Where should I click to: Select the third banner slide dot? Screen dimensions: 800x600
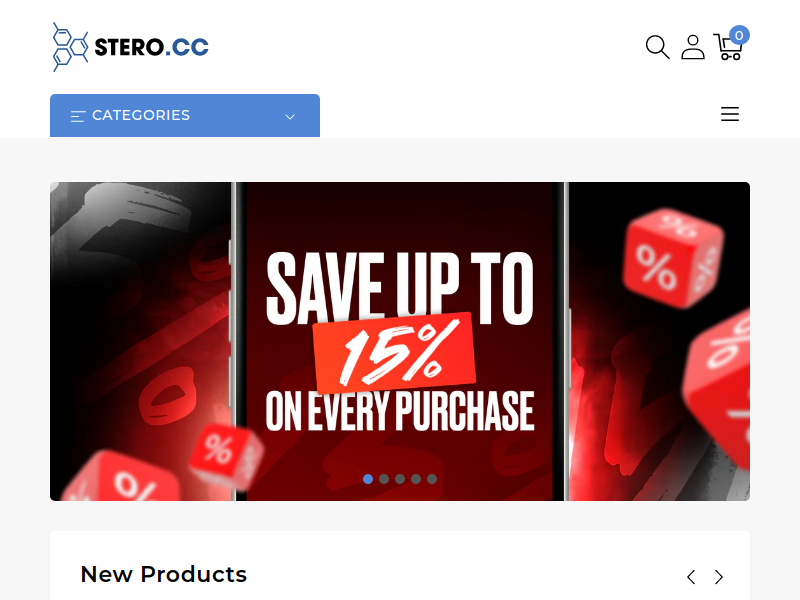(x=400, y=479)
